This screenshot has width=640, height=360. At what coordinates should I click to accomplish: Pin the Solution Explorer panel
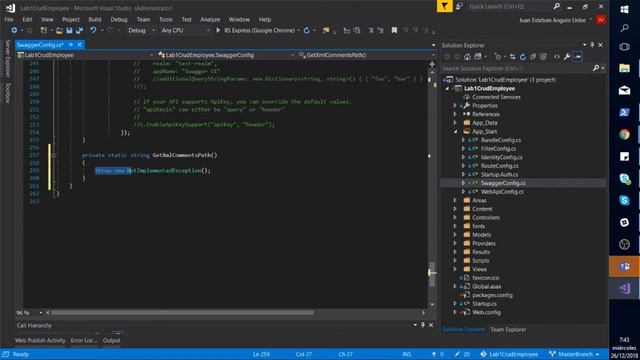pos(592,45)
